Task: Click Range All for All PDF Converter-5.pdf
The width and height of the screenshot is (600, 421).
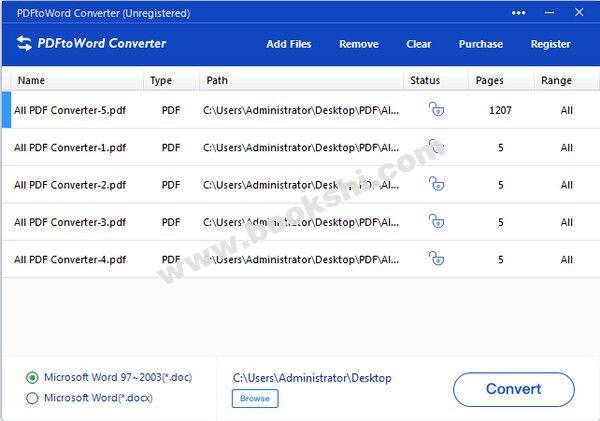Action: pos(567,110)
